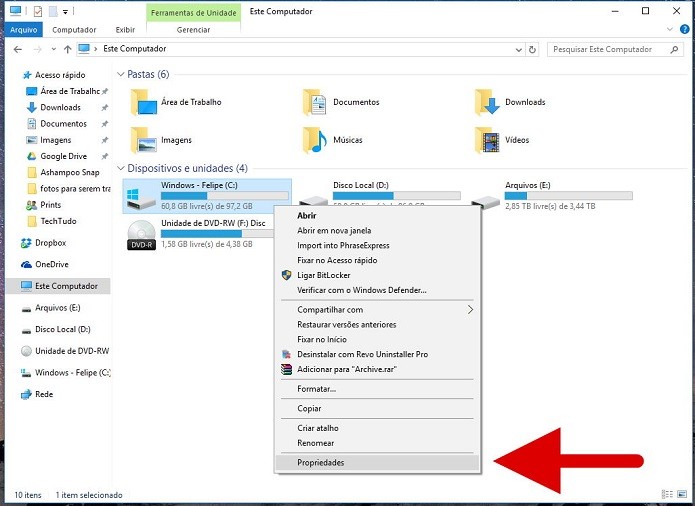695x506 pixels.
Task: Select Disco Local (D:) in the sidebar
Action: point(56,329)
